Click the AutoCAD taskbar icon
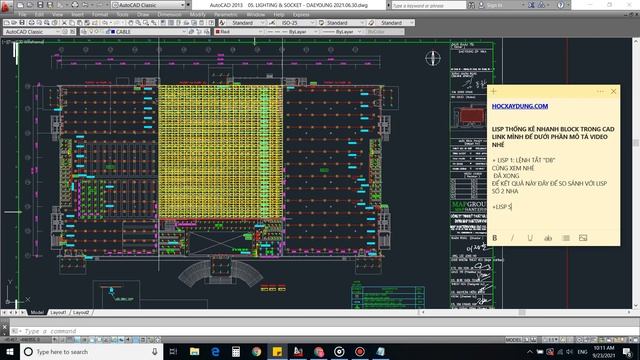The height and width of the screenshot is (360, 640). pos(298,351)
